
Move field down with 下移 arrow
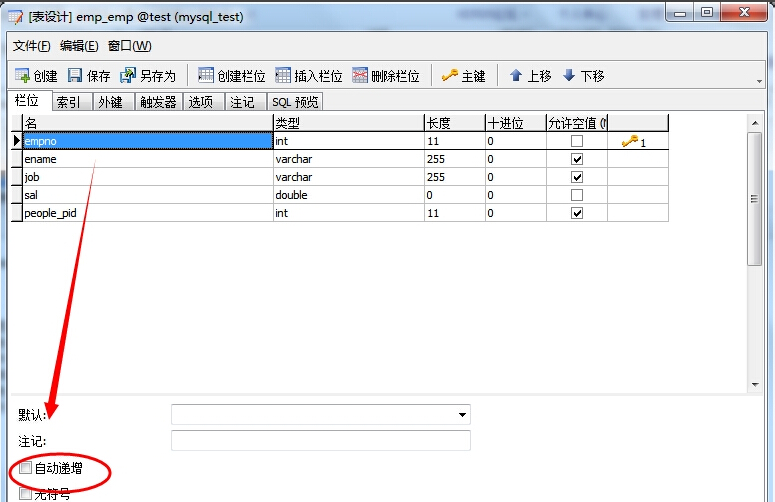[x=569, y=76]
